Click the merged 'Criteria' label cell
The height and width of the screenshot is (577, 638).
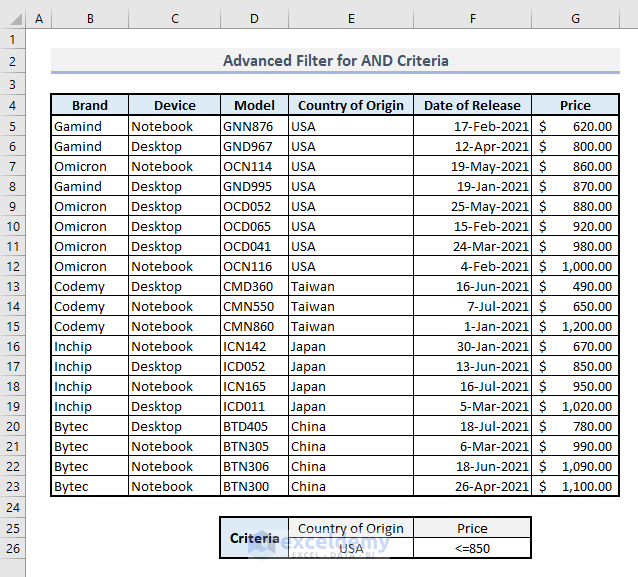pos(254,538)
